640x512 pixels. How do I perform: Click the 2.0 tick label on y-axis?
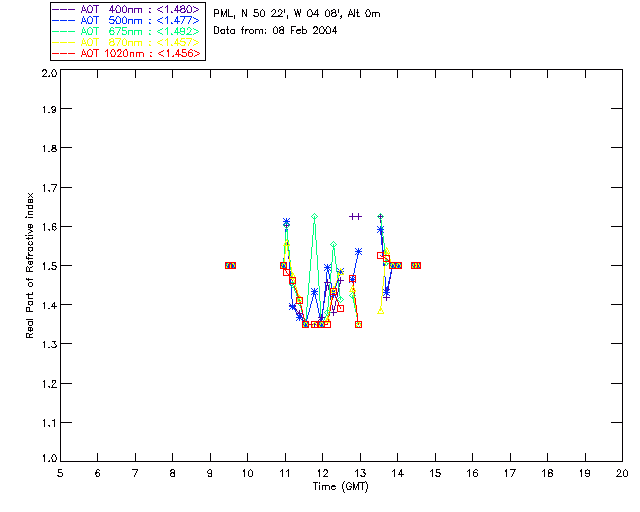49,73
